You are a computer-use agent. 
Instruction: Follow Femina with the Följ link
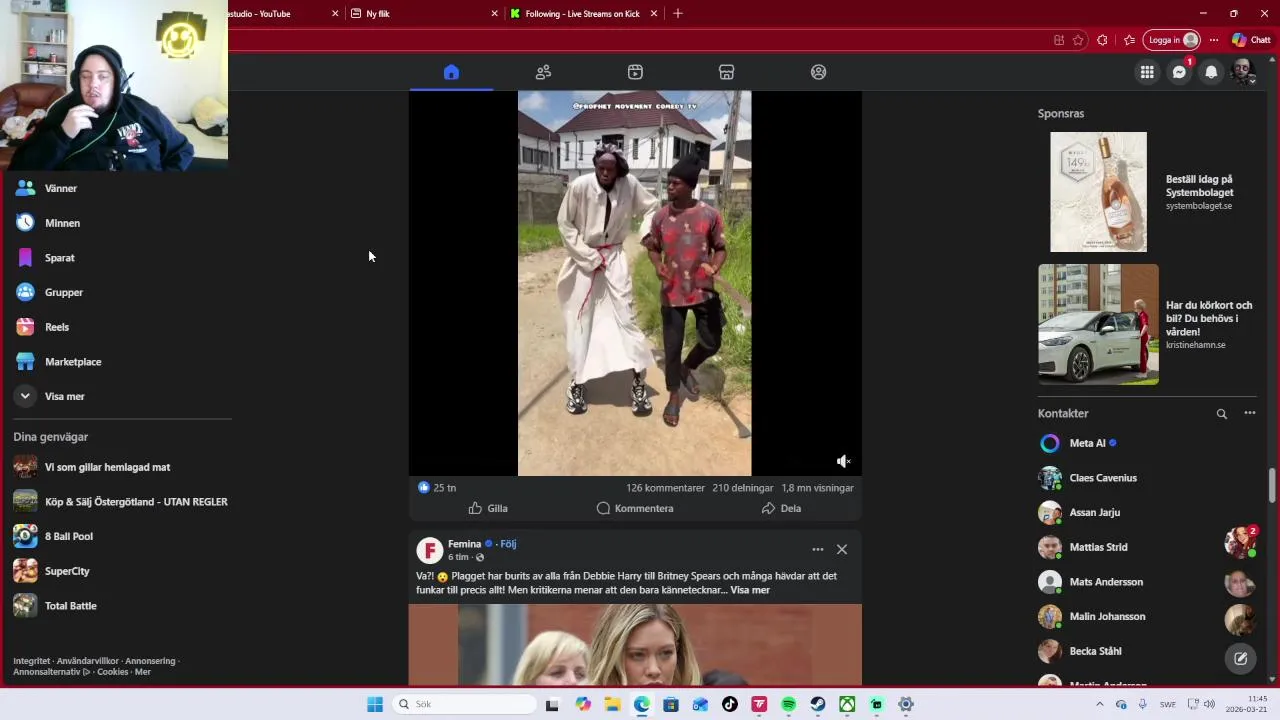(x=508, y=544)
